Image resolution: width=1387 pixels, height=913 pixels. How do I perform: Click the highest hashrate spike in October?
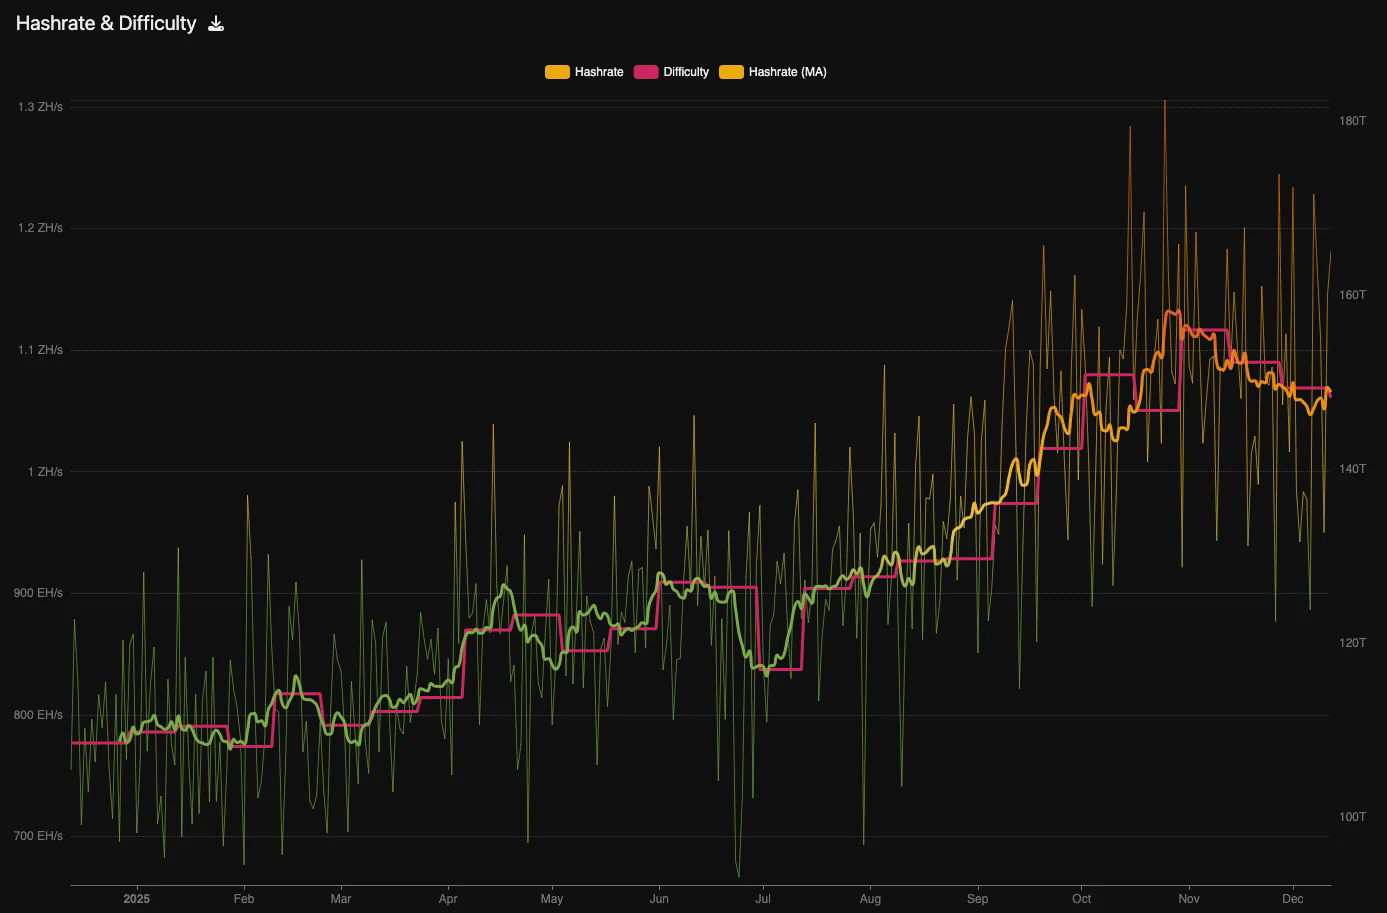[1163, 102]
